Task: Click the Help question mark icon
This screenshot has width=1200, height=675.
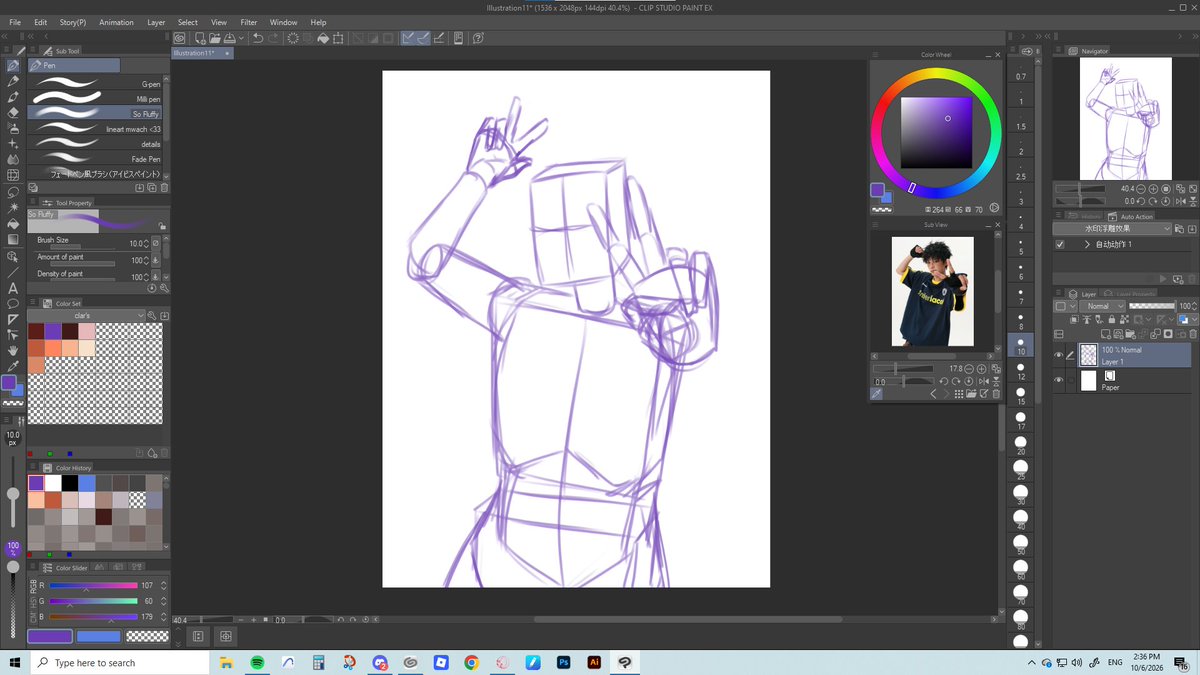Action: coord(478,38)
